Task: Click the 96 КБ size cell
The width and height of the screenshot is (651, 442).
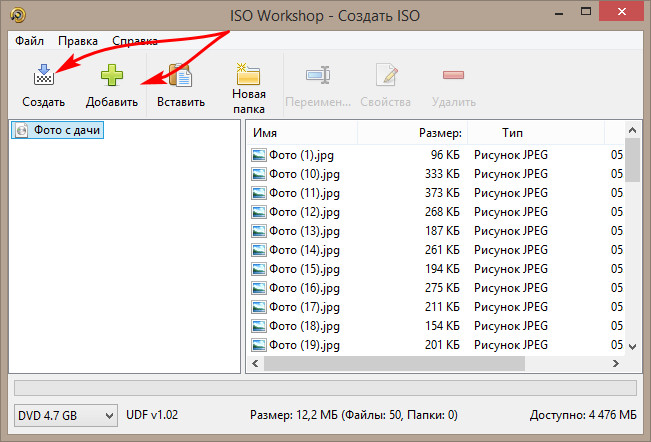Action: coord(445,155)
